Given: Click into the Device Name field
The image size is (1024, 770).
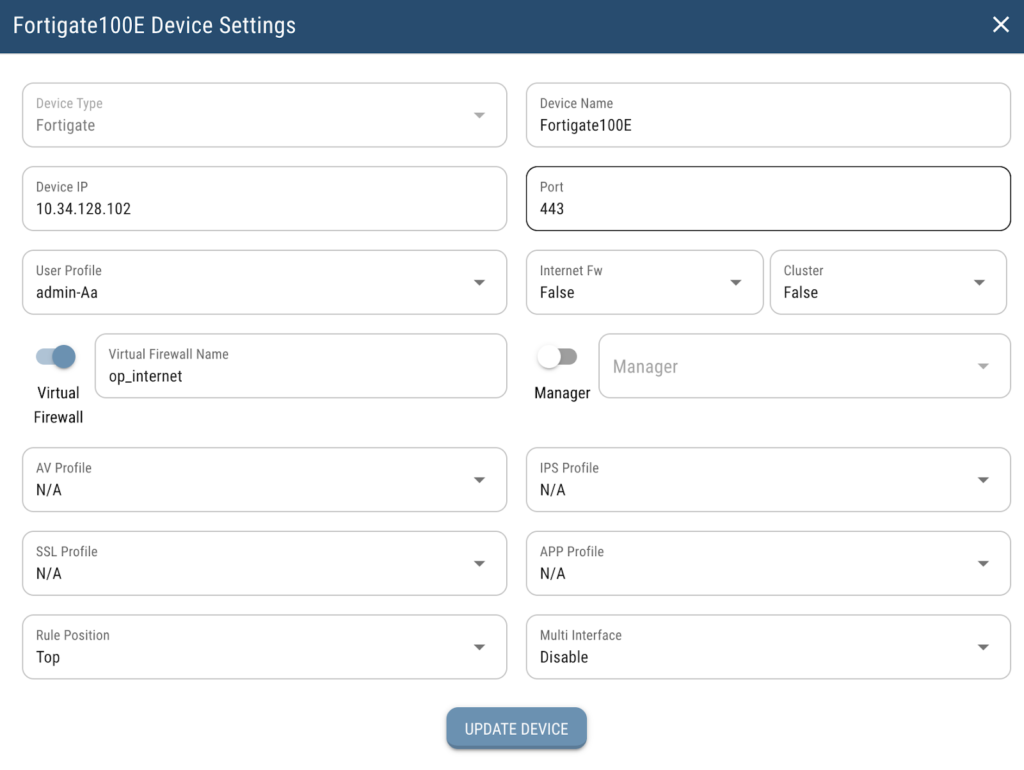Looking at the screenshot, I should [768, 125].
